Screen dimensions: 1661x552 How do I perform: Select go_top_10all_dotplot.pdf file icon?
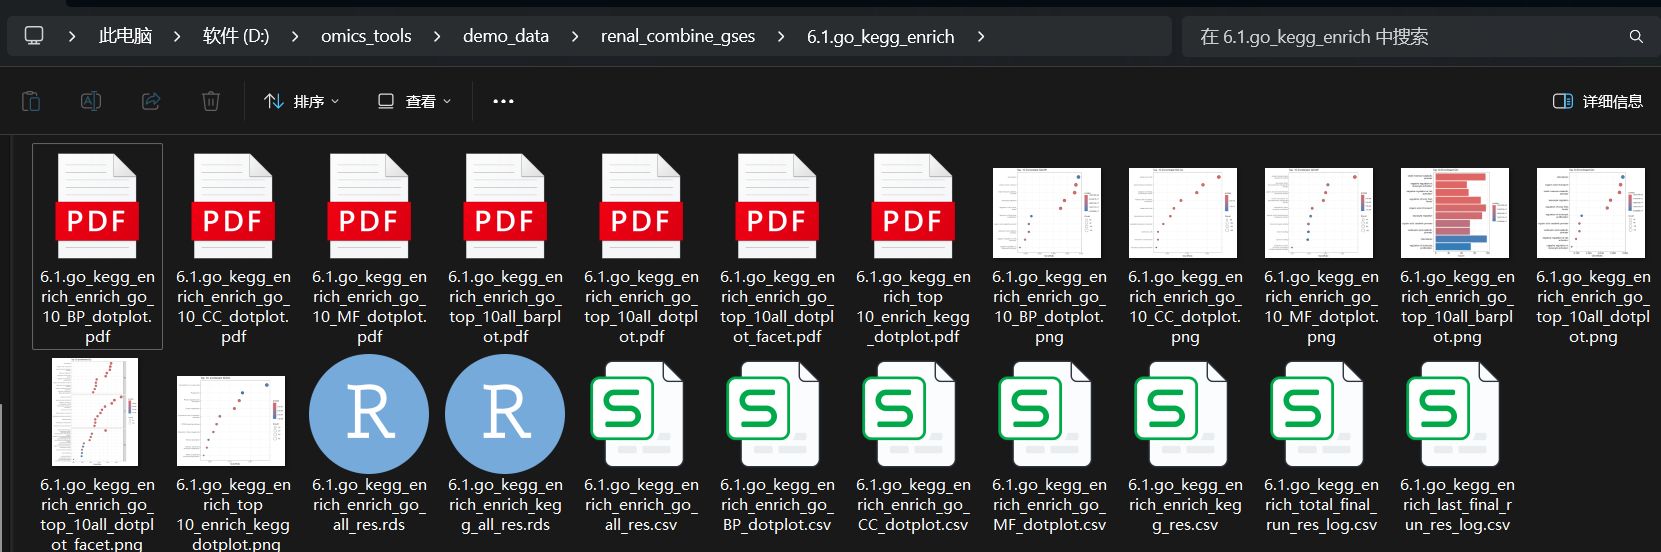point(641,206)
